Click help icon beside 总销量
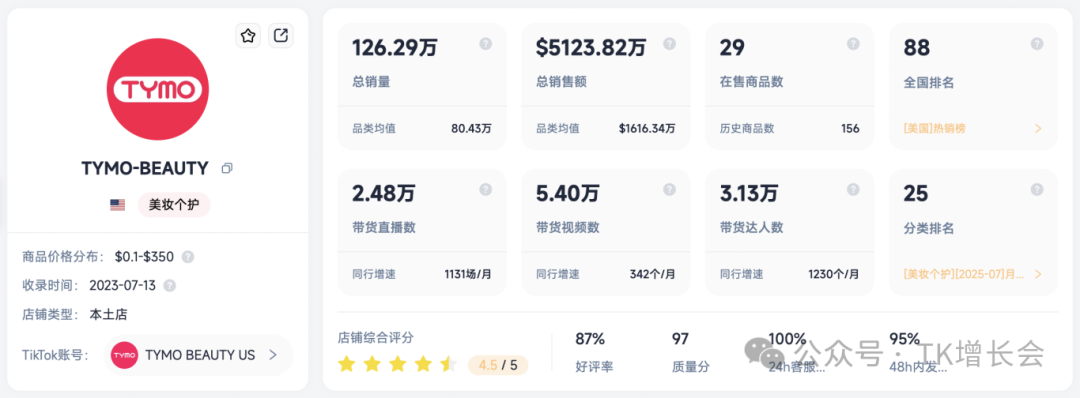Viewport: 1080px width, 398px height. (x=486, y=43)
